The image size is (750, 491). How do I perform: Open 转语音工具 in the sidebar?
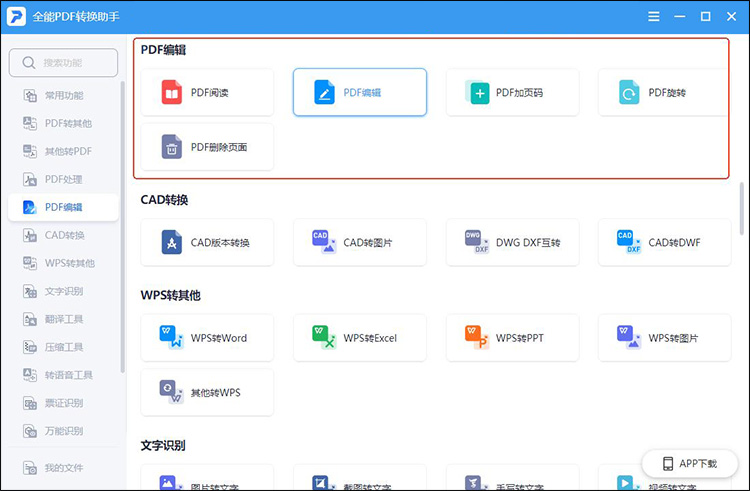63,375
